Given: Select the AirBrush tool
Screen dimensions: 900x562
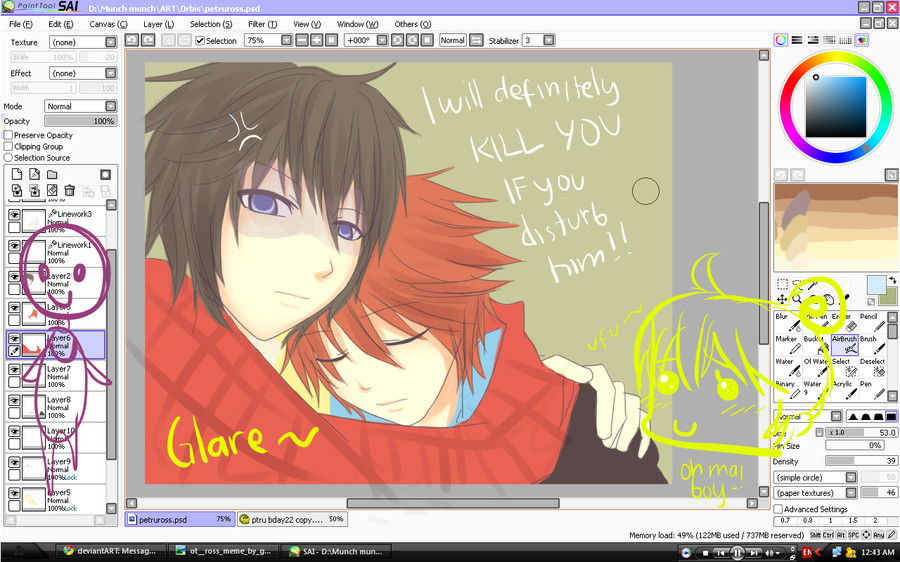Looking at the screenshot, I should [844, 344].
